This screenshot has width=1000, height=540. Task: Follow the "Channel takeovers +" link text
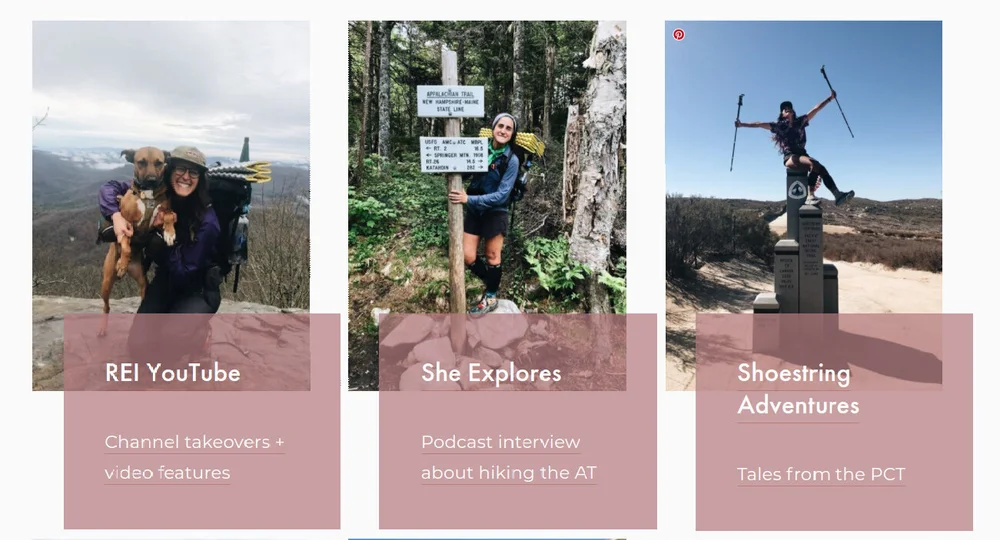(195, 442)
